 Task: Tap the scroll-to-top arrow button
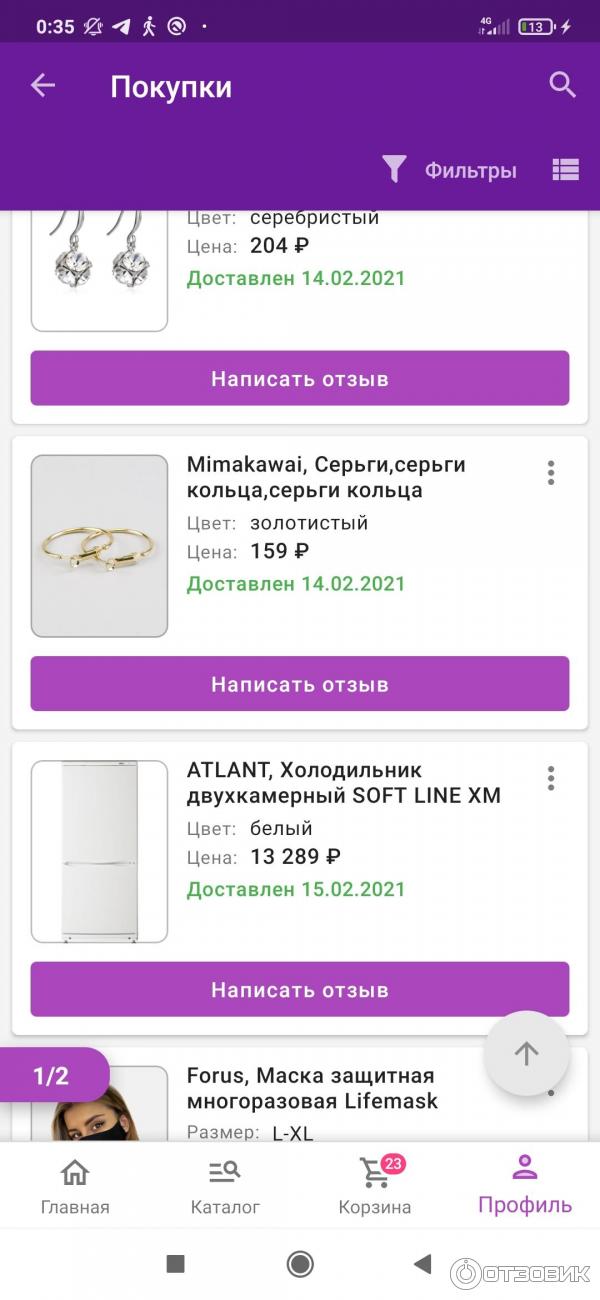(526, 1053)
